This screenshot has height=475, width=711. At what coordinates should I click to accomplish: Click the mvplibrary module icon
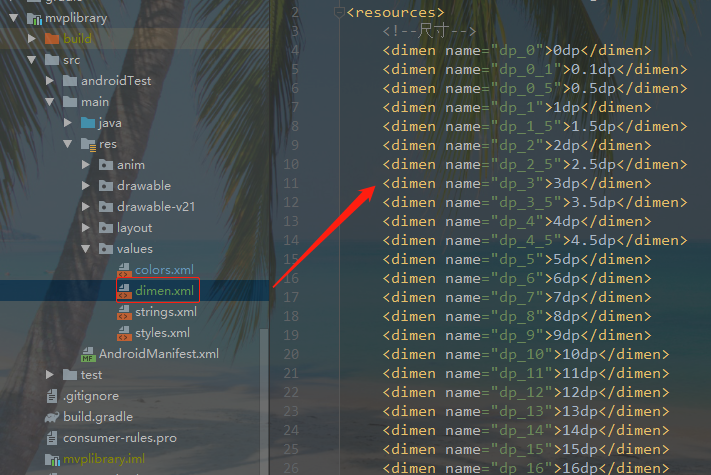coord(35,19)
